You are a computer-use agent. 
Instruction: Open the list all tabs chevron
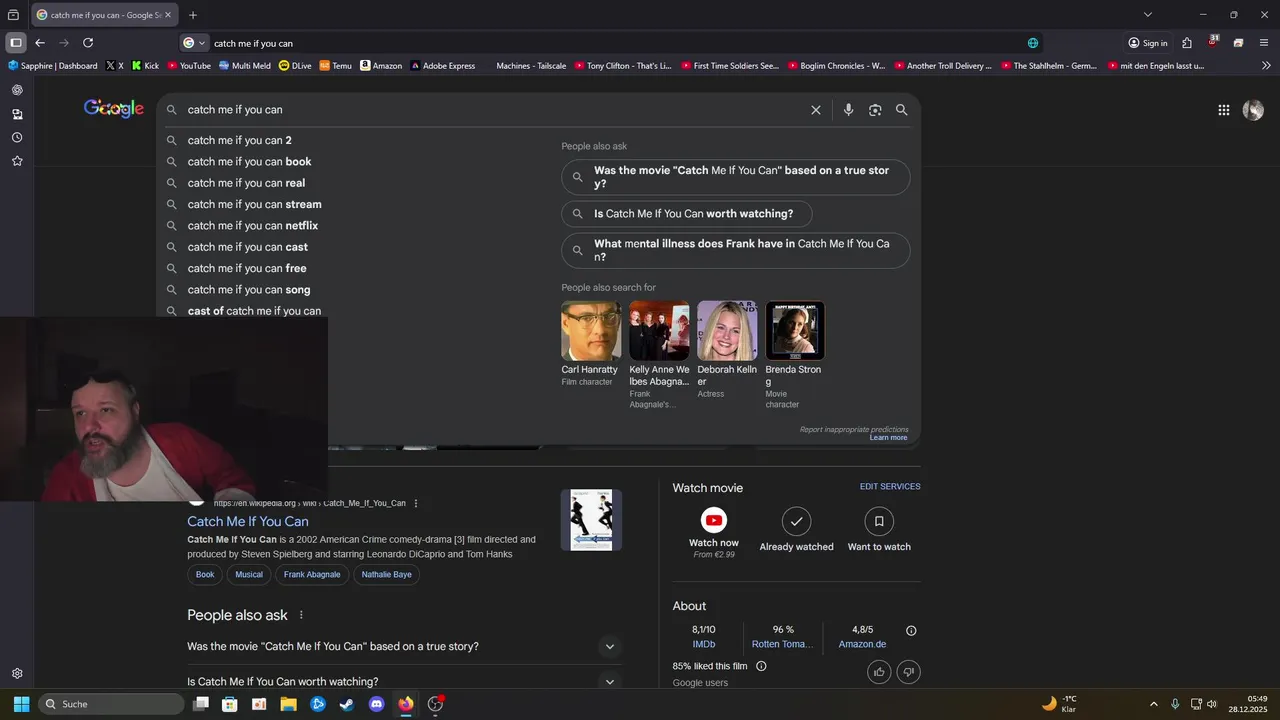point(1148,15)
